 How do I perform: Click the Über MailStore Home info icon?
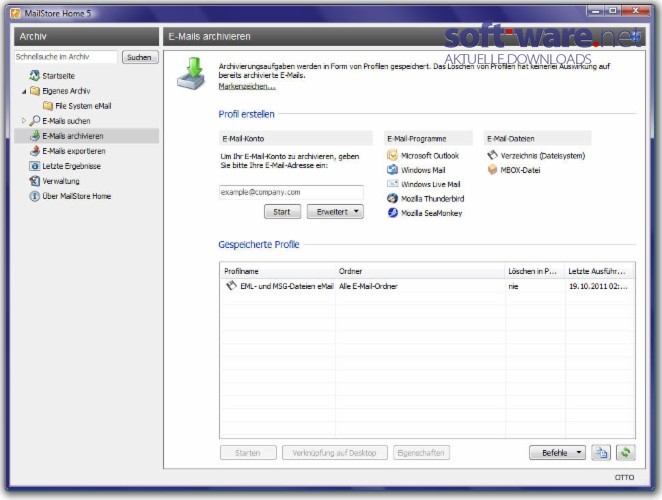tap(35, 196)
